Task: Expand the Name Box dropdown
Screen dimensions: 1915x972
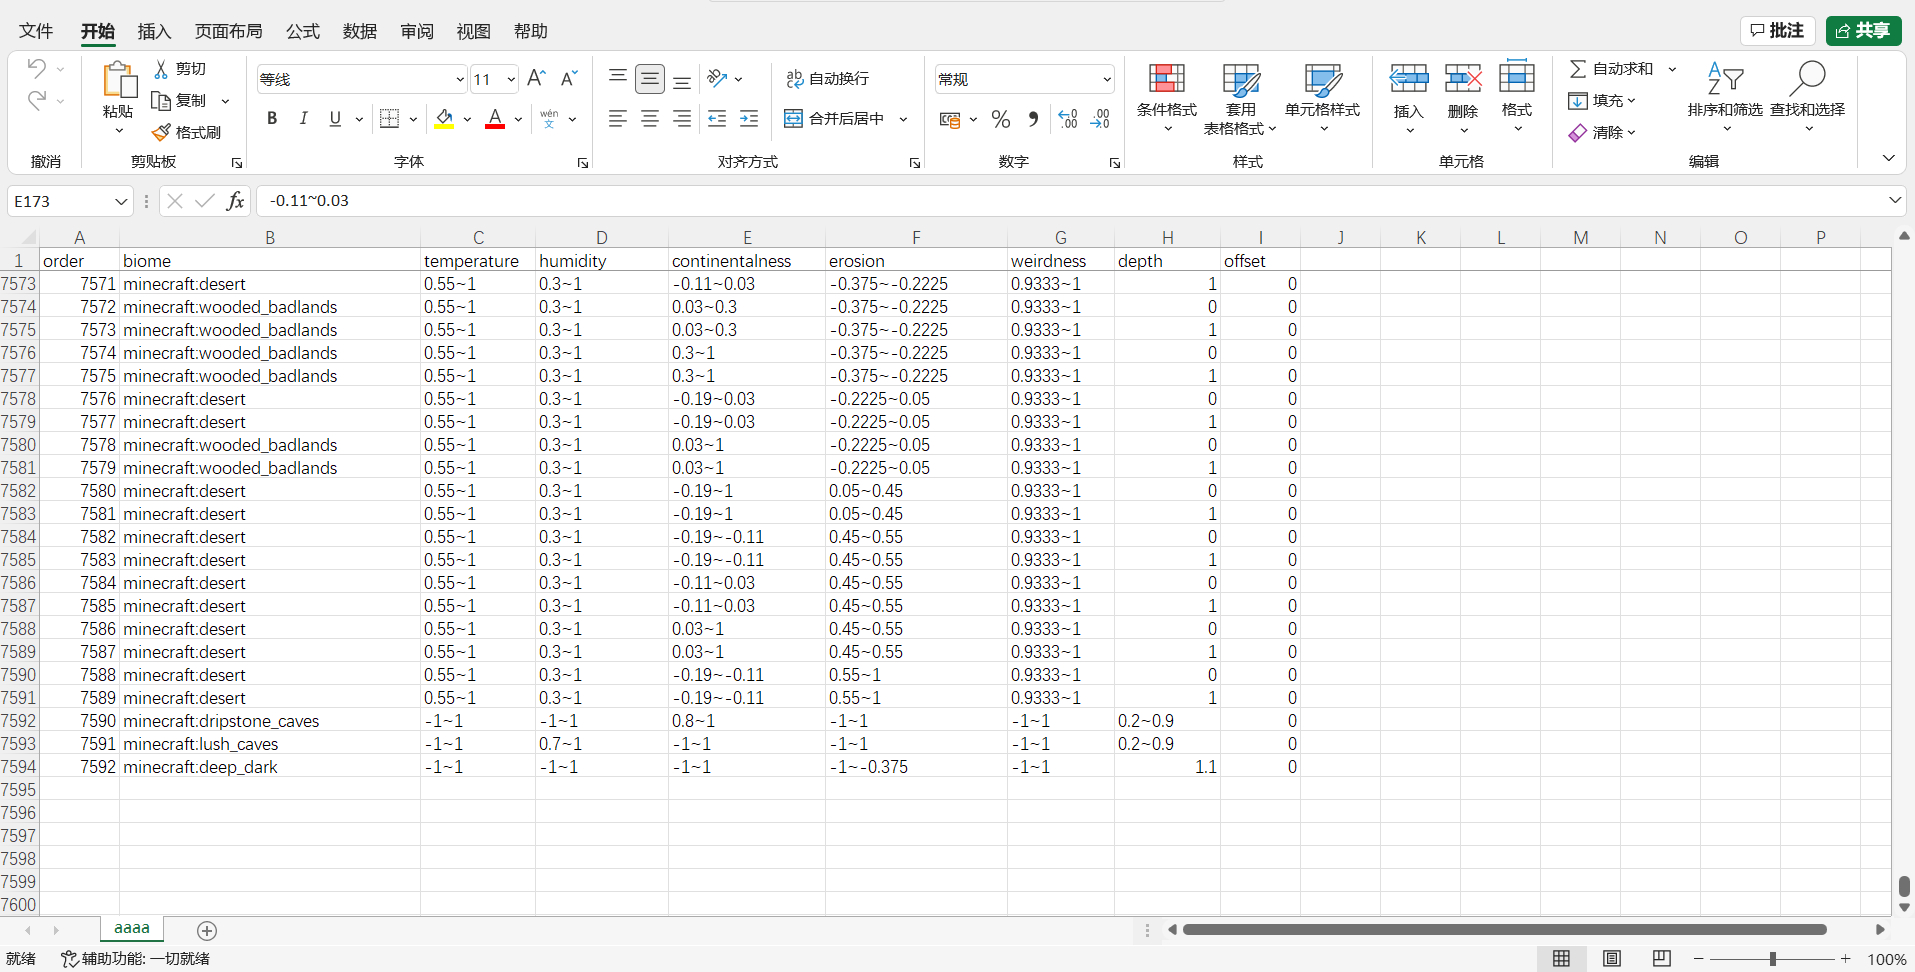Action: click(121, 201)
